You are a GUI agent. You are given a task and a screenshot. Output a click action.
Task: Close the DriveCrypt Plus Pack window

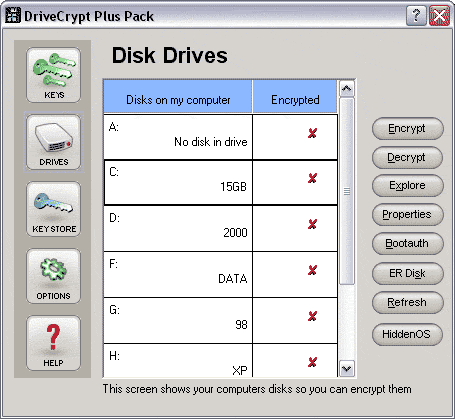[439, 15]
